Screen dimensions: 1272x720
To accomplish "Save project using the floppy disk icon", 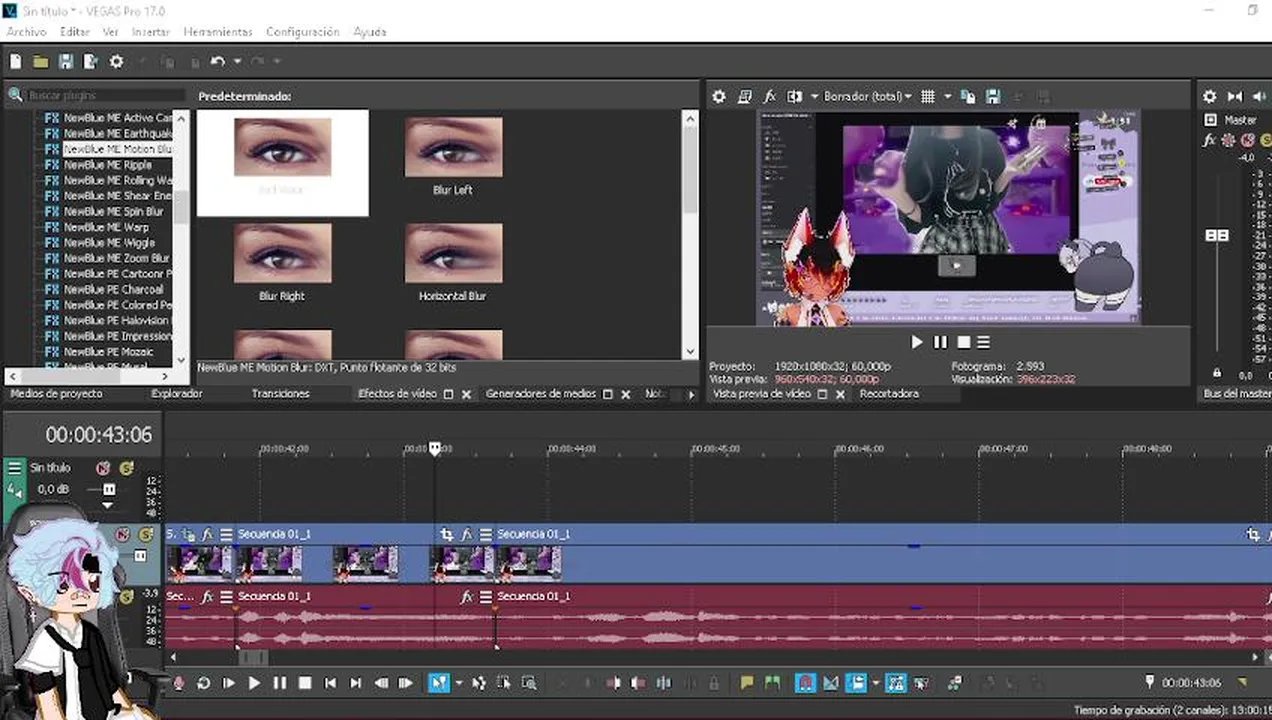I will pyautogui.click(x=65, y=62).
